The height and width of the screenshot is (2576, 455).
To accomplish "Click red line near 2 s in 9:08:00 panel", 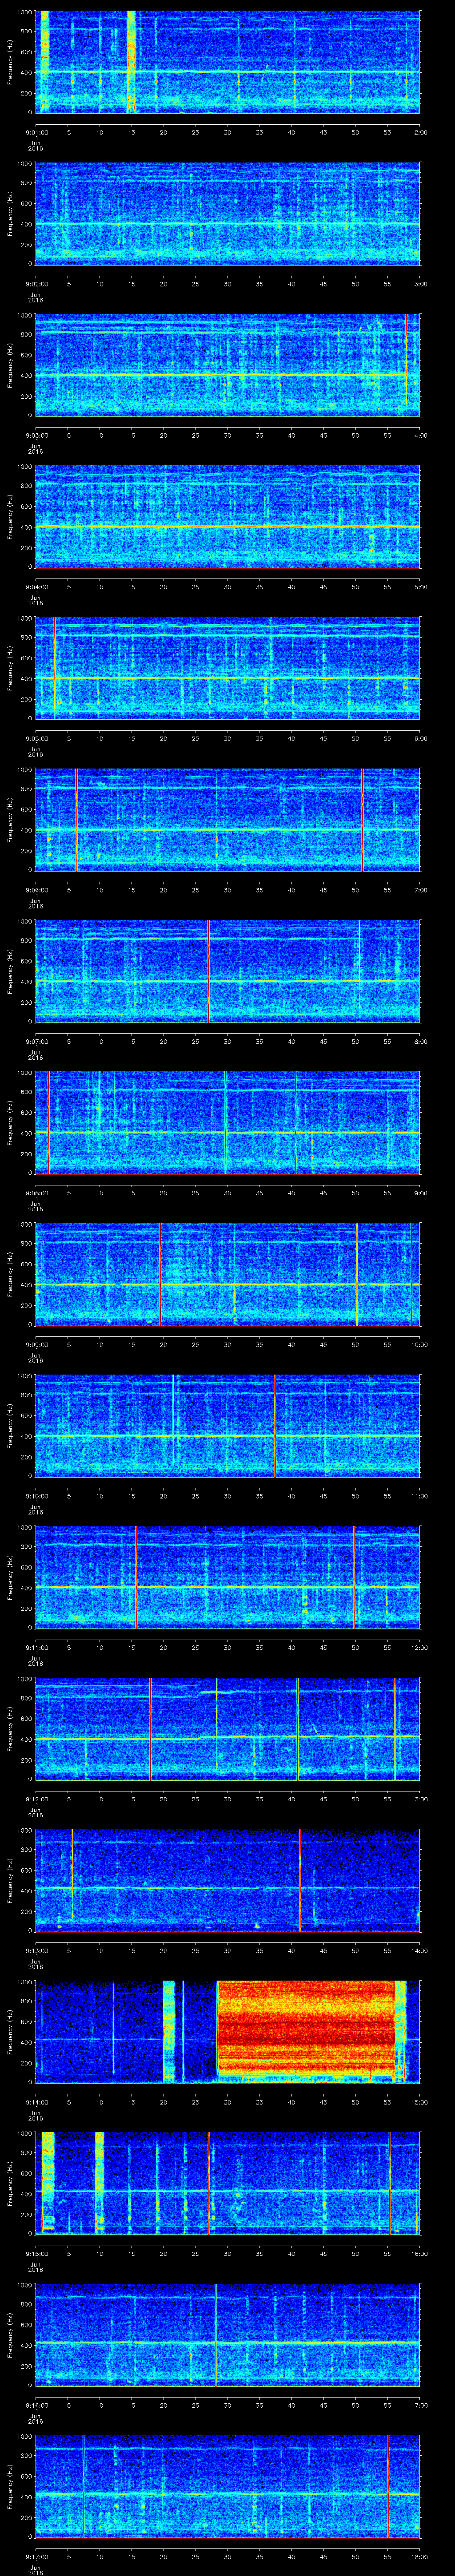I will (x=48, y=1123).
